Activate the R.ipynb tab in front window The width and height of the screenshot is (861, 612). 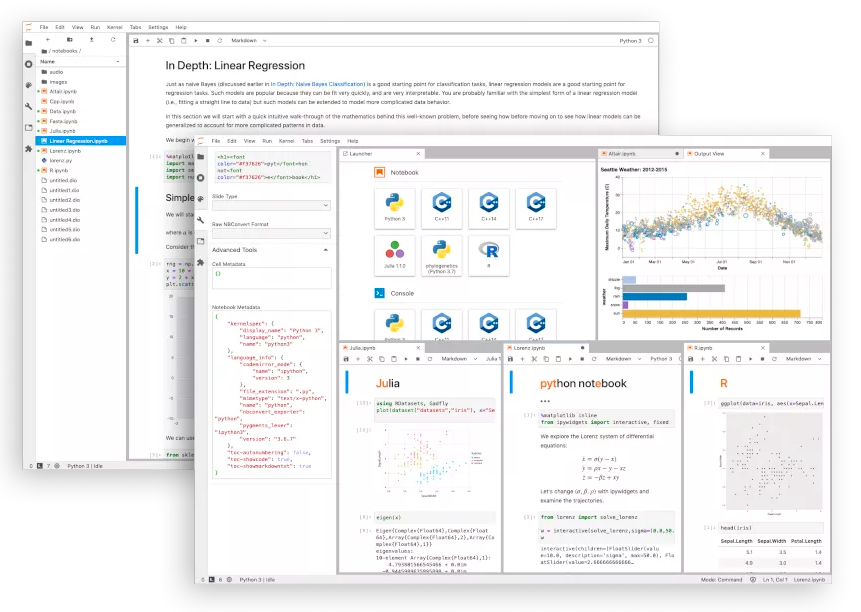click(x=726, y=348)
